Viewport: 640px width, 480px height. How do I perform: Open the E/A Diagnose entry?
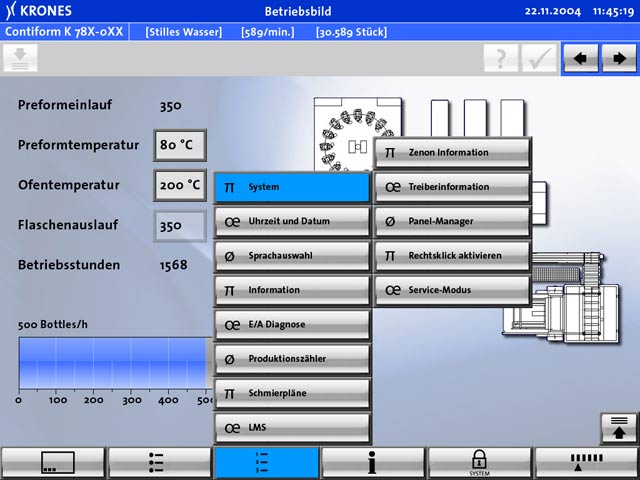click(292, 324)
